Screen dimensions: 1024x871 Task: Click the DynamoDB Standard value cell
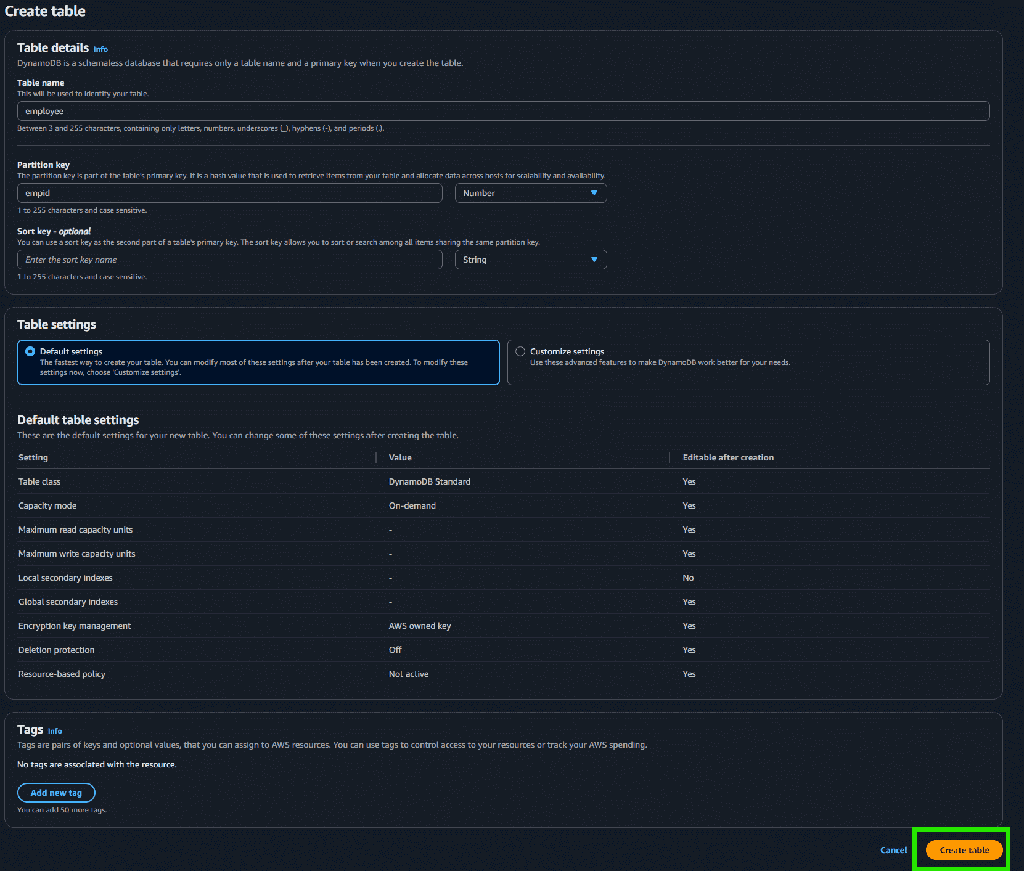[429, 482]
